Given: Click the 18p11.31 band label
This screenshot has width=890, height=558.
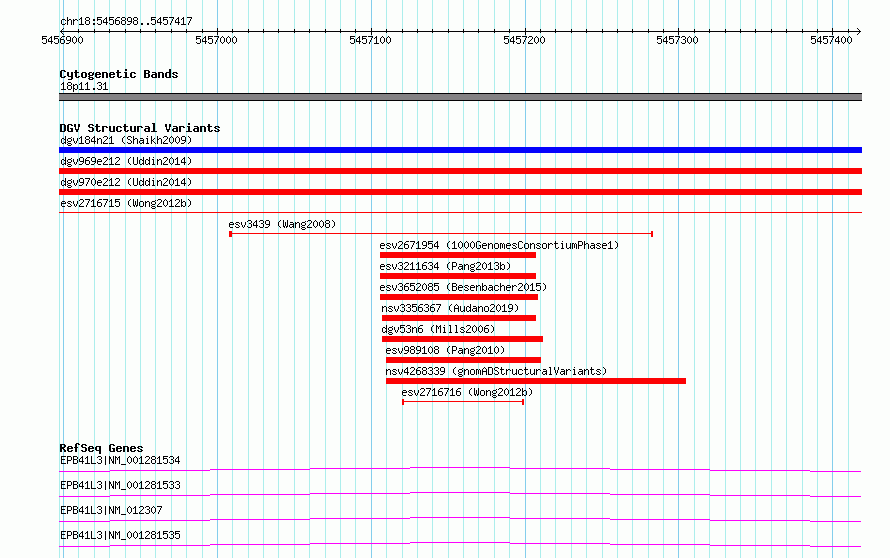Looking at the screenshot, I should point(84,86).
